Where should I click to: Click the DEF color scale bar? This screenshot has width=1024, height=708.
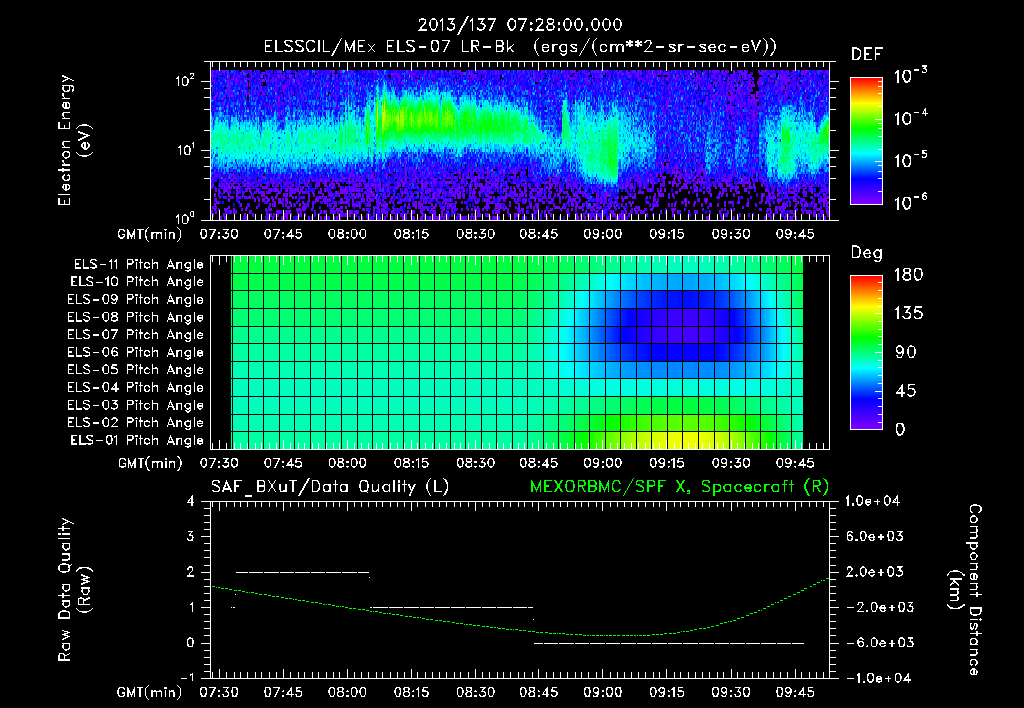pos(866,140)
